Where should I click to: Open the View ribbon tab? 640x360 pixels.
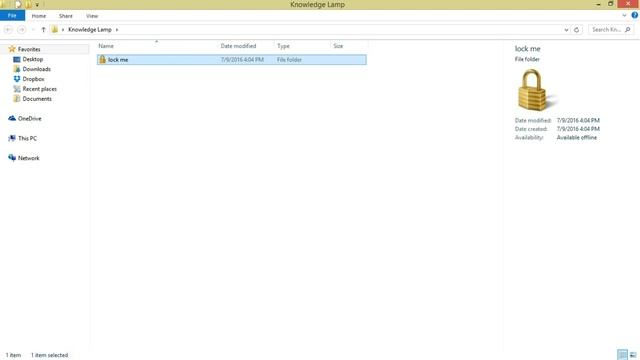(92, 16)
